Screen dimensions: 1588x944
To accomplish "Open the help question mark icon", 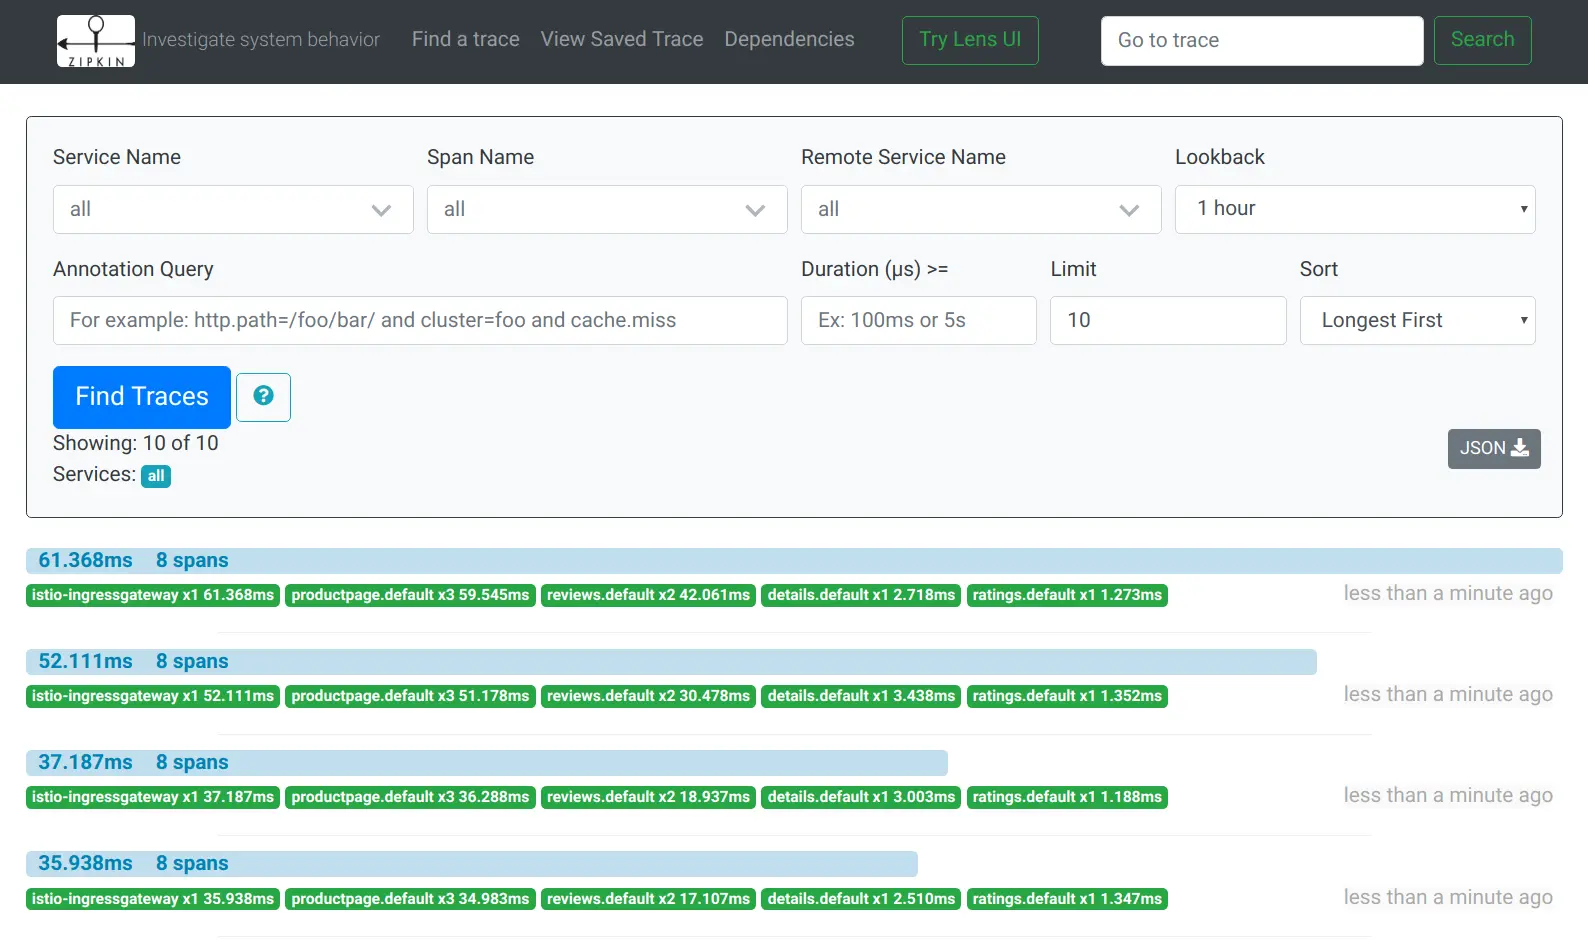I will tap(264, 397).
